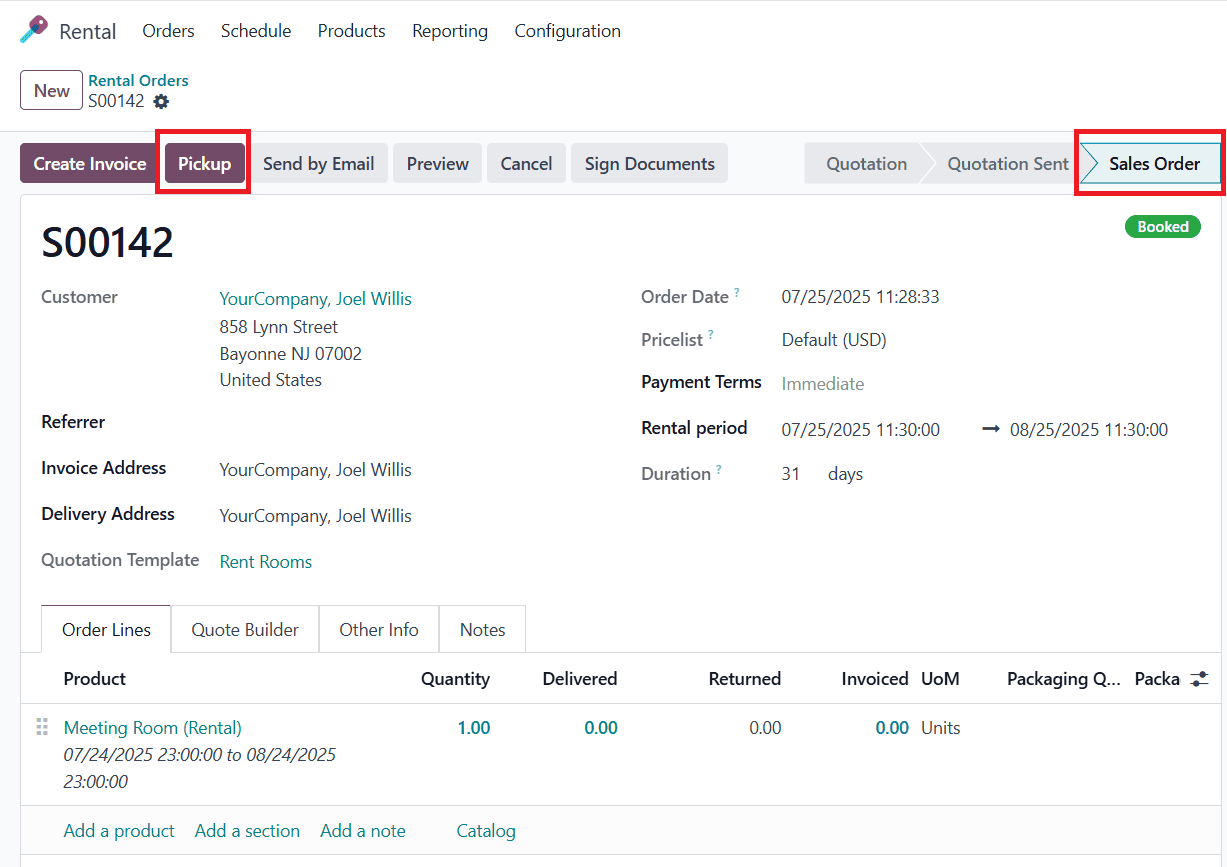Click the Units UoM cell
The width and height of the screenshot is (1227, 867).
[x=941, y=728]
